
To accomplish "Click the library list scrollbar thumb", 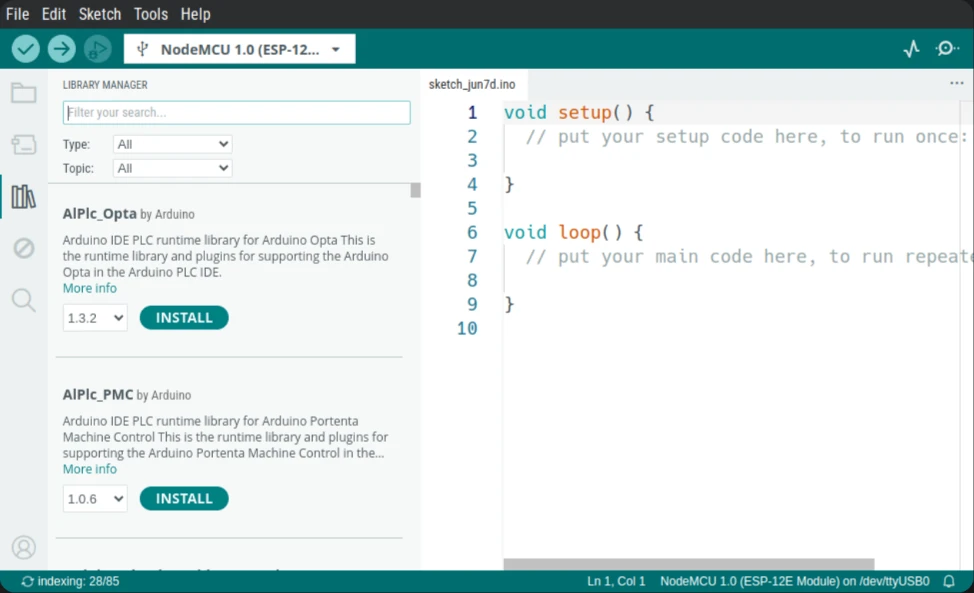I will coord(416,190).
